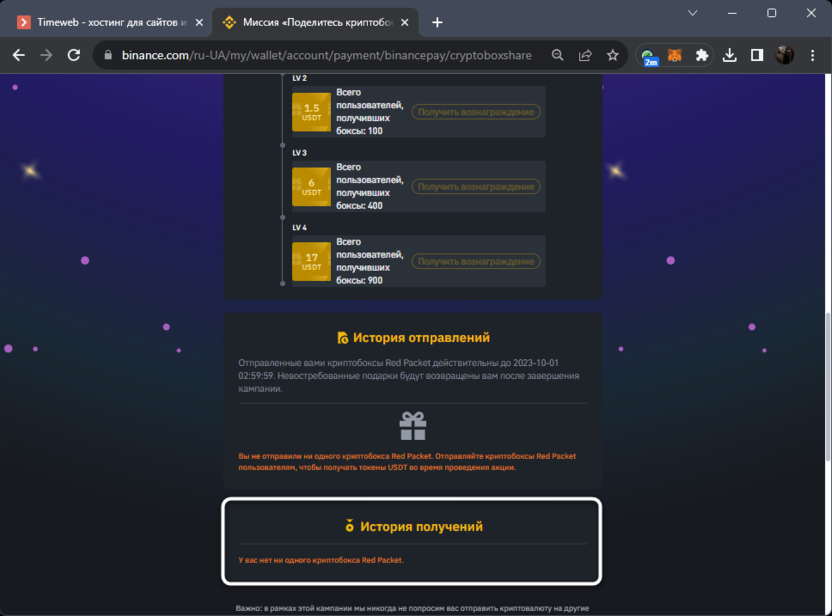
Task: Open the zoom magnifier in address bar
Action: click(x=557, y=55)
